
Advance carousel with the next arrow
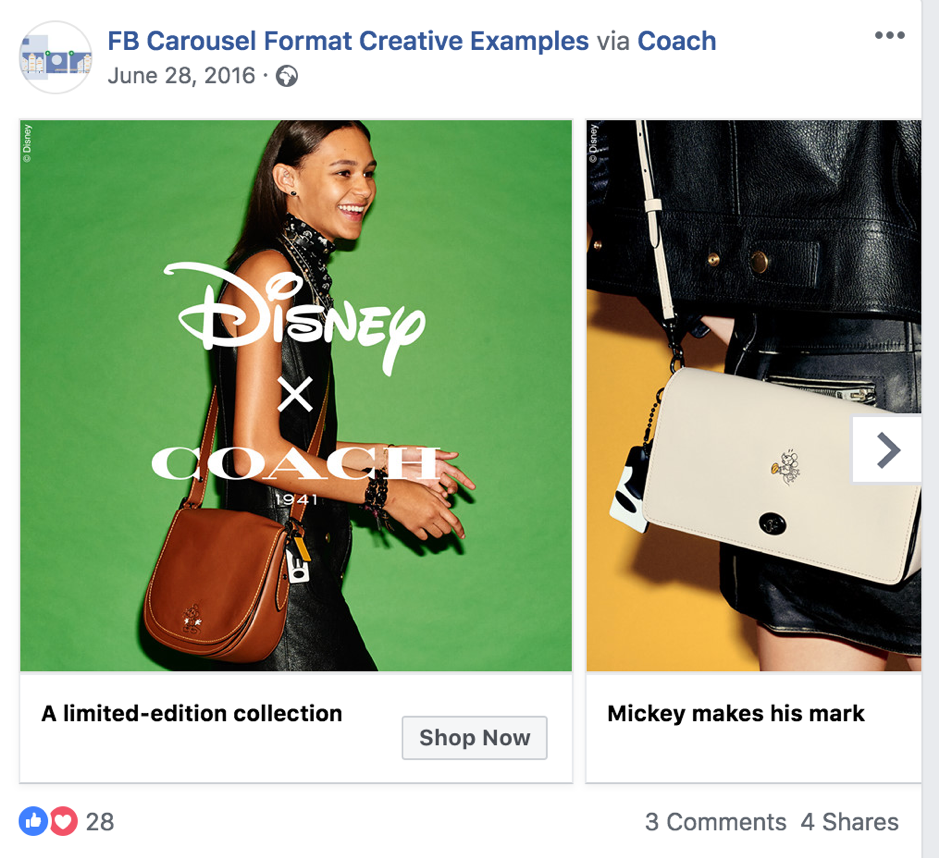886,450
